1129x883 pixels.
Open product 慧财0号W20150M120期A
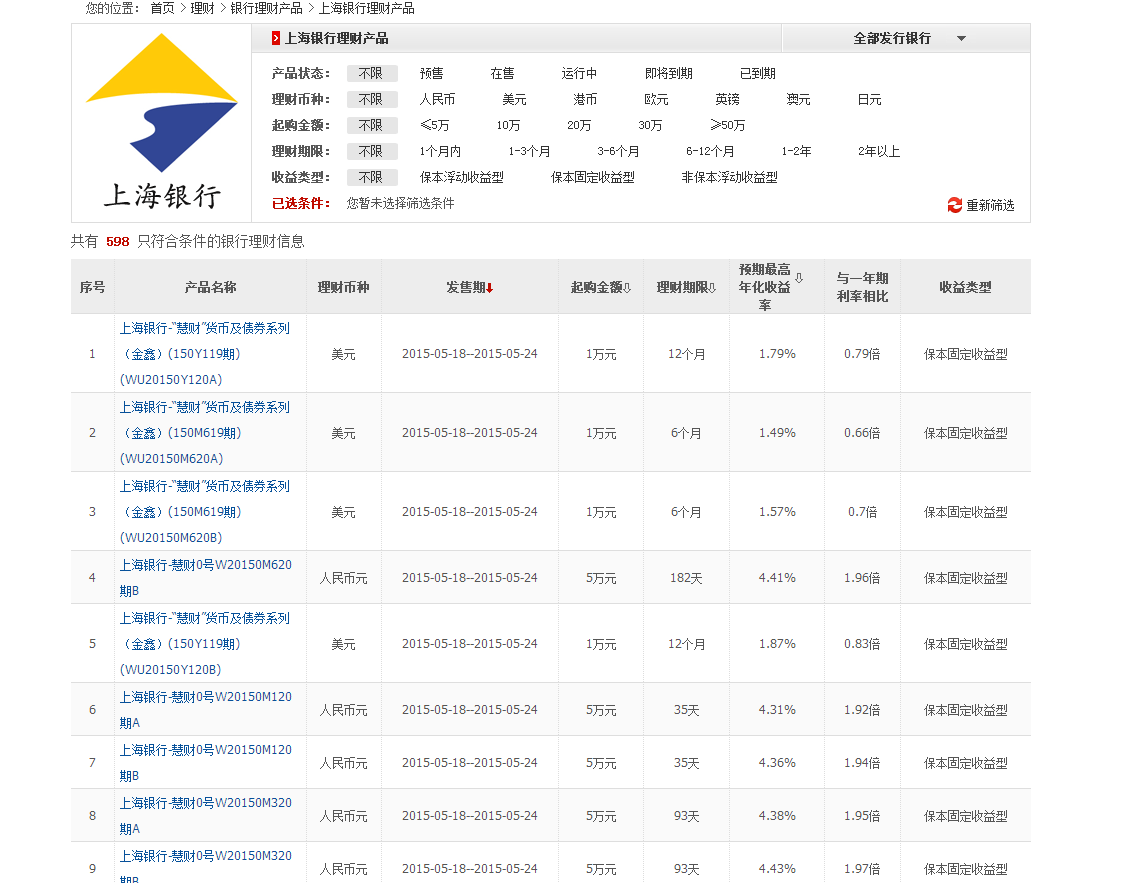[x=206, y=709]
